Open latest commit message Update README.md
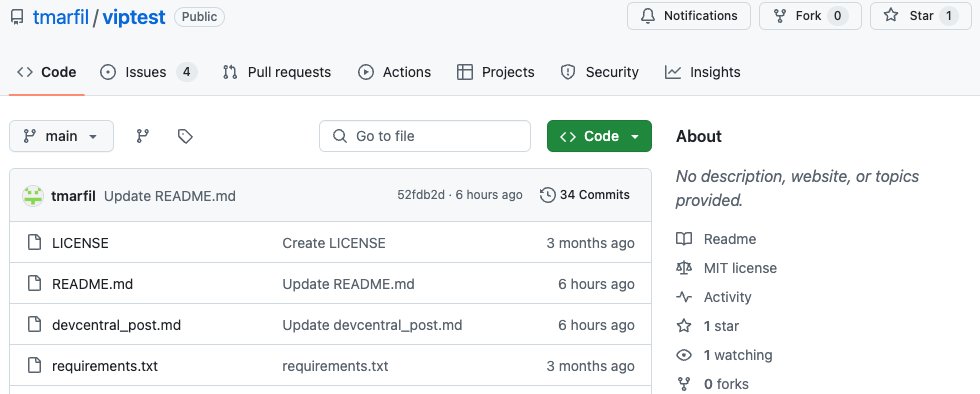The width and height of the screenshot is (980, 394). (x=170, y=196)
